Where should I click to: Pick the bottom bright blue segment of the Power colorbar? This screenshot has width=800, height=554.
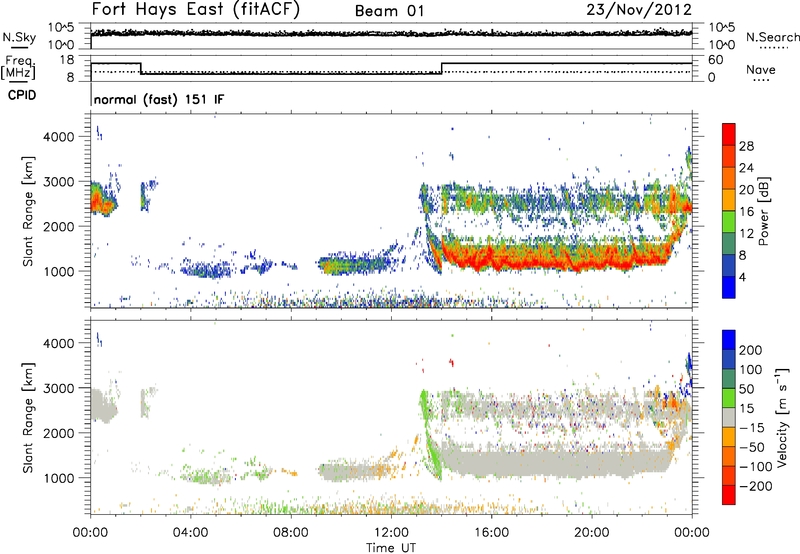[x=729, y=287]
